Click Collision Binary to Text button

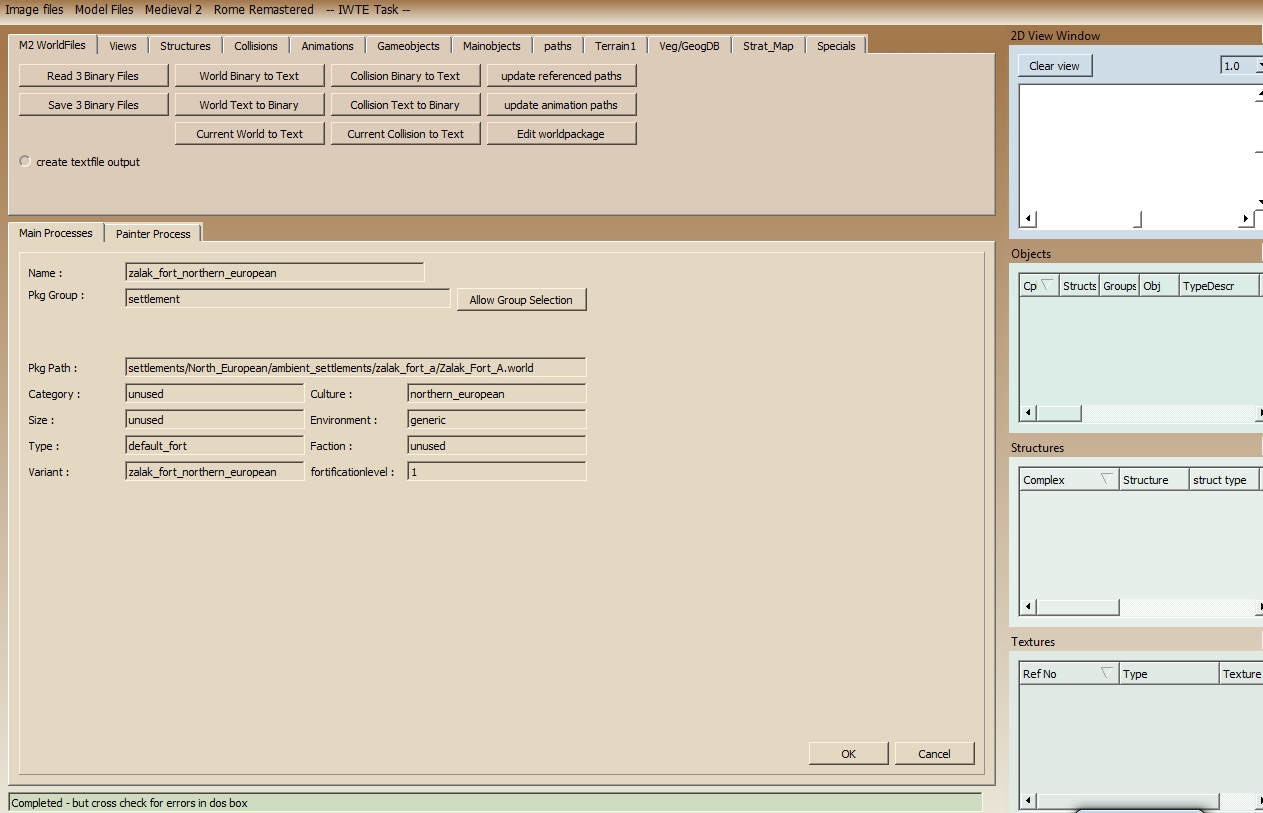tap(405, 76)
